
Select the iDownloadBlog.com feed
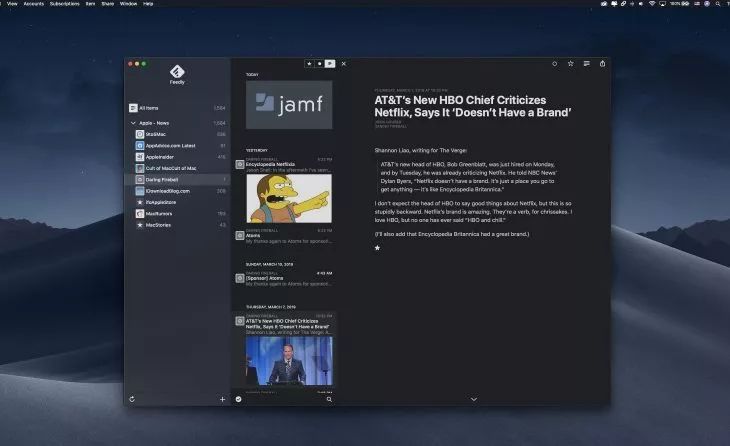(x=177, y=191)
